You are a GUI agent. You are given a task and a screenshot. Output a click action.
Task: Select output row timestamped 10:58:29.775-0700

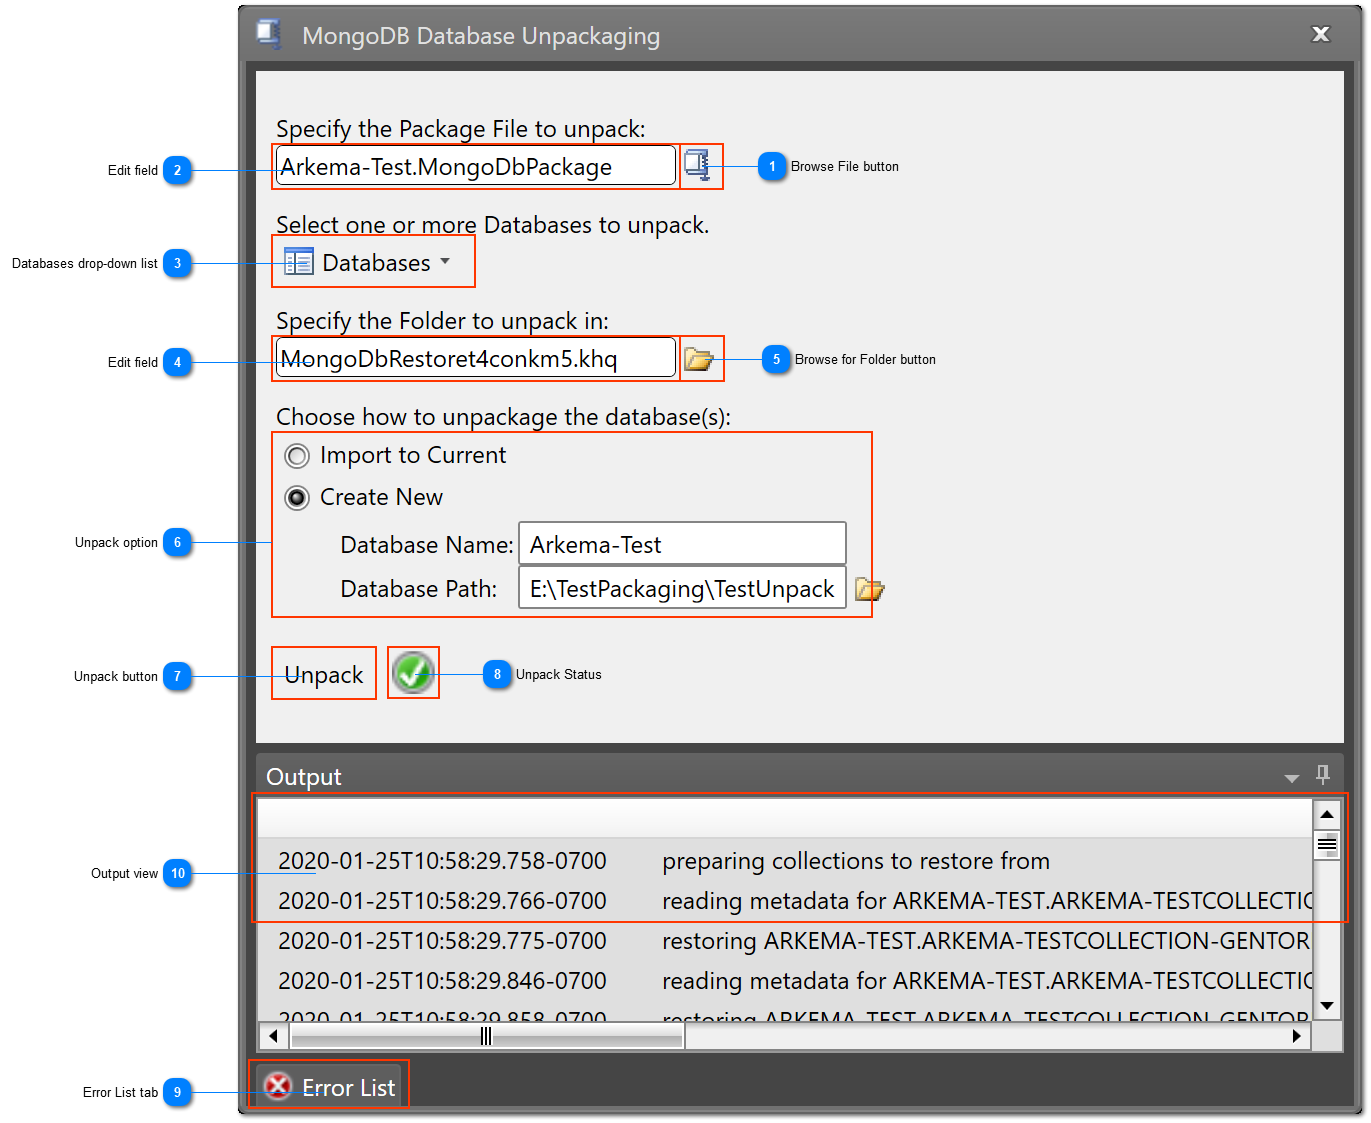click(x=785, y=941)
